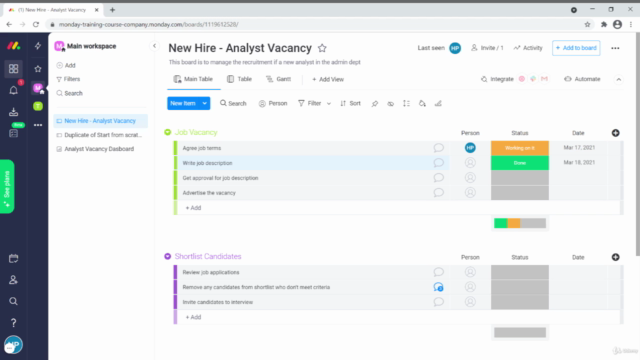Open Filter dropdown chevron

pyautogui.click(x=329, y=104)
